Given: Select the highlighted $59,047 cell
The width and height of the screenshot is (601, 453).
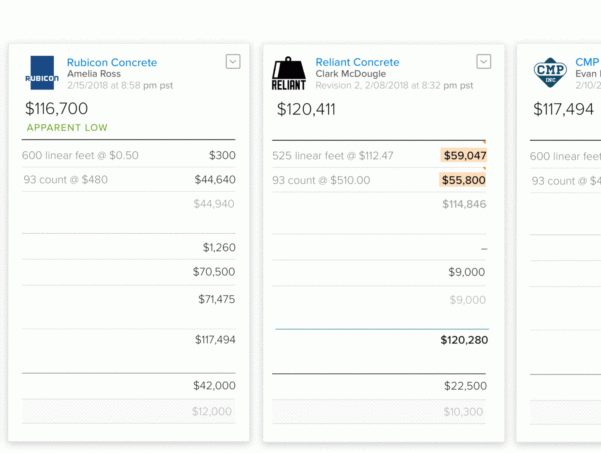Looking at the screenshot, I should [464, 155].
